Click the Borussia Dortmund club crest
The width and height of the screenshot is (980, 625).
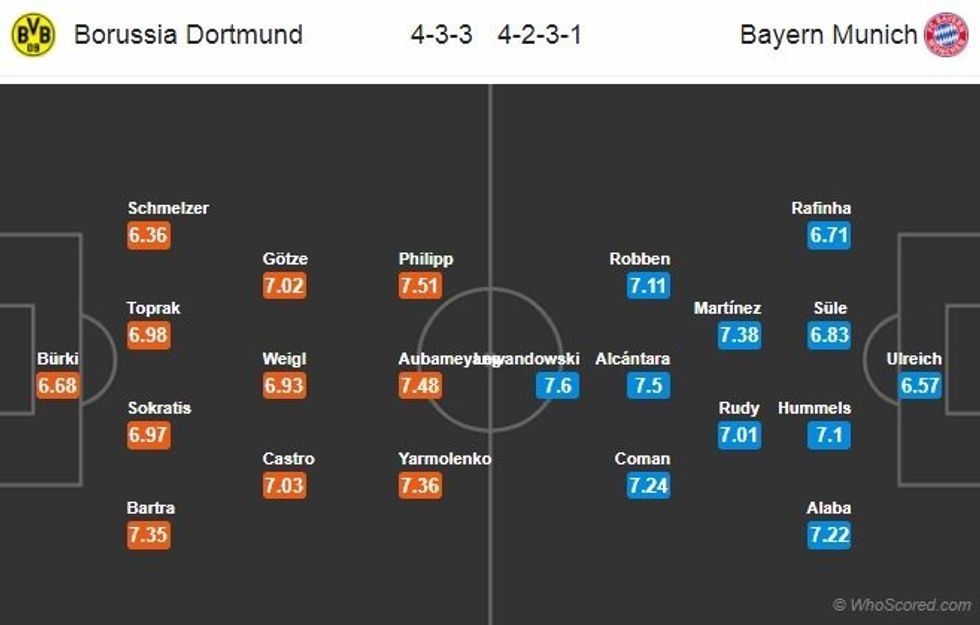(34, 35)
